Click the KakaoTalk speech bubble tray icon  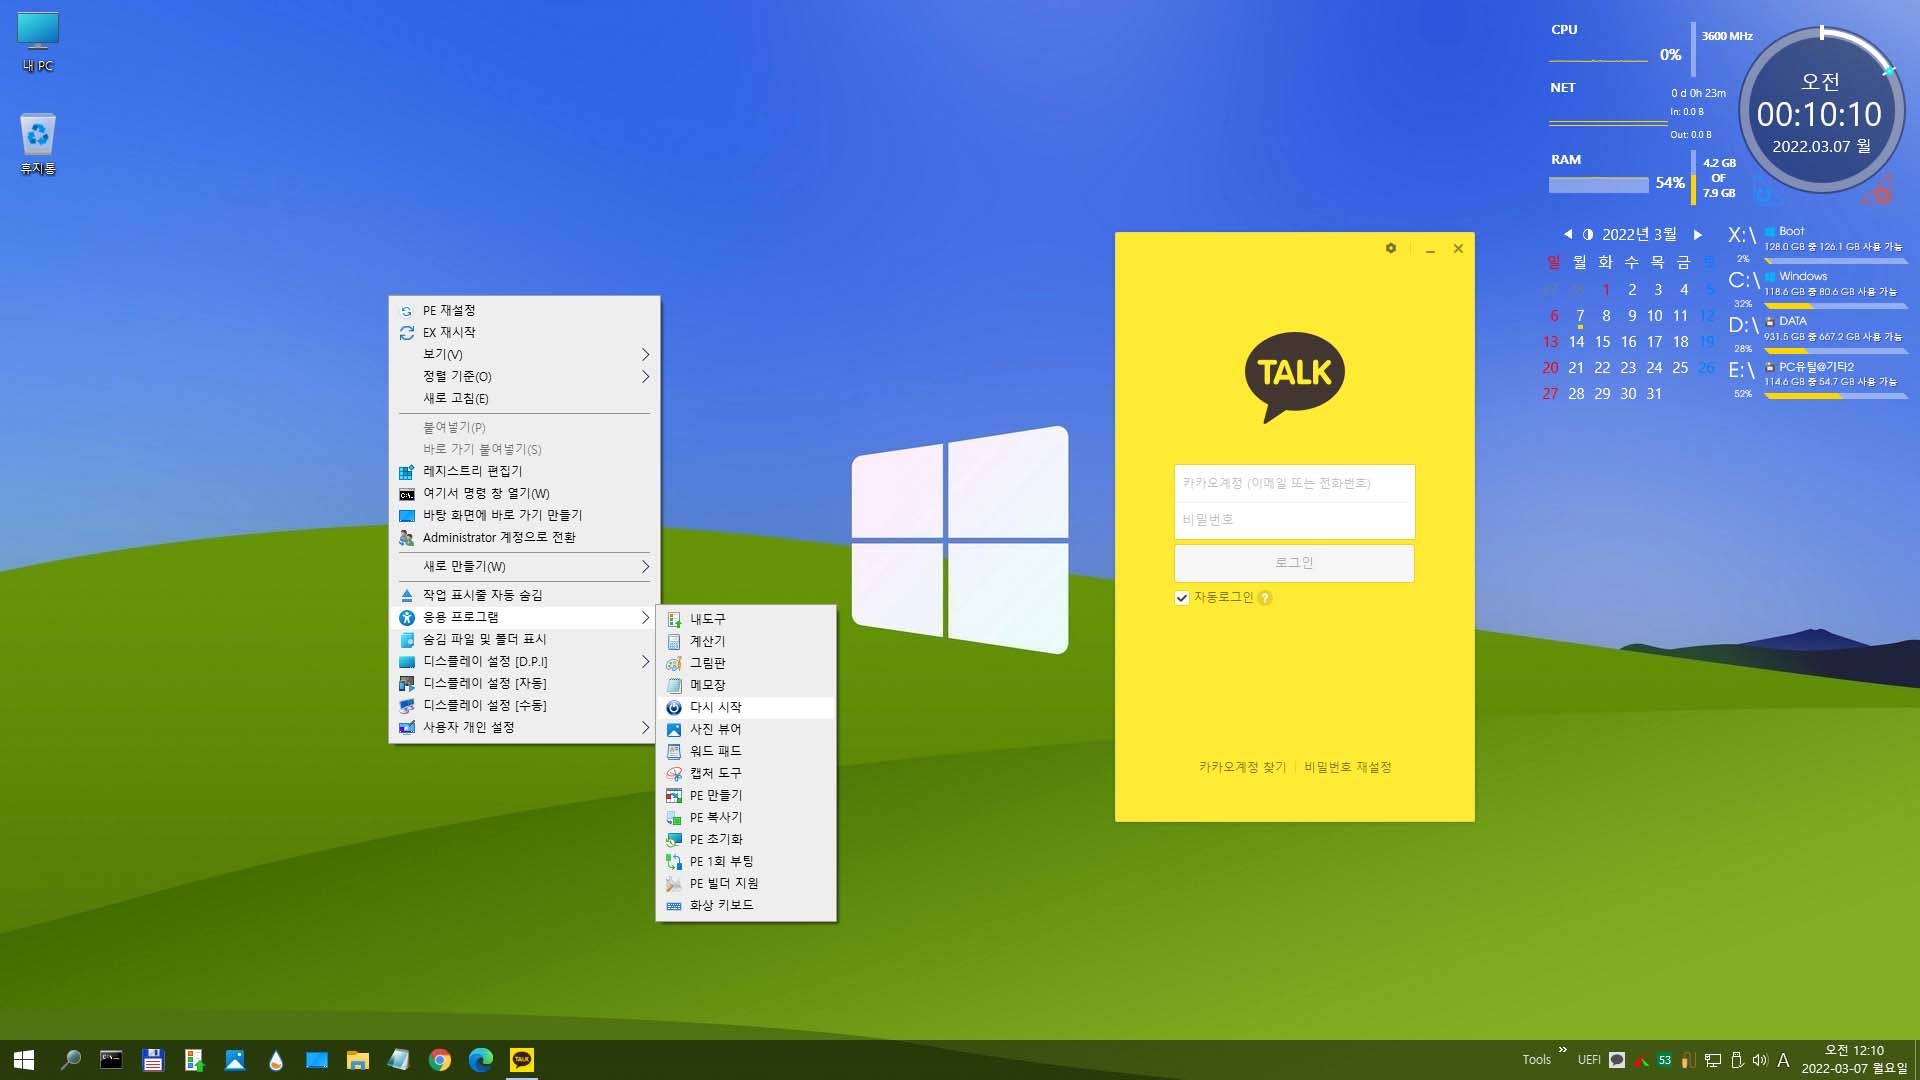[1617, 1060]
